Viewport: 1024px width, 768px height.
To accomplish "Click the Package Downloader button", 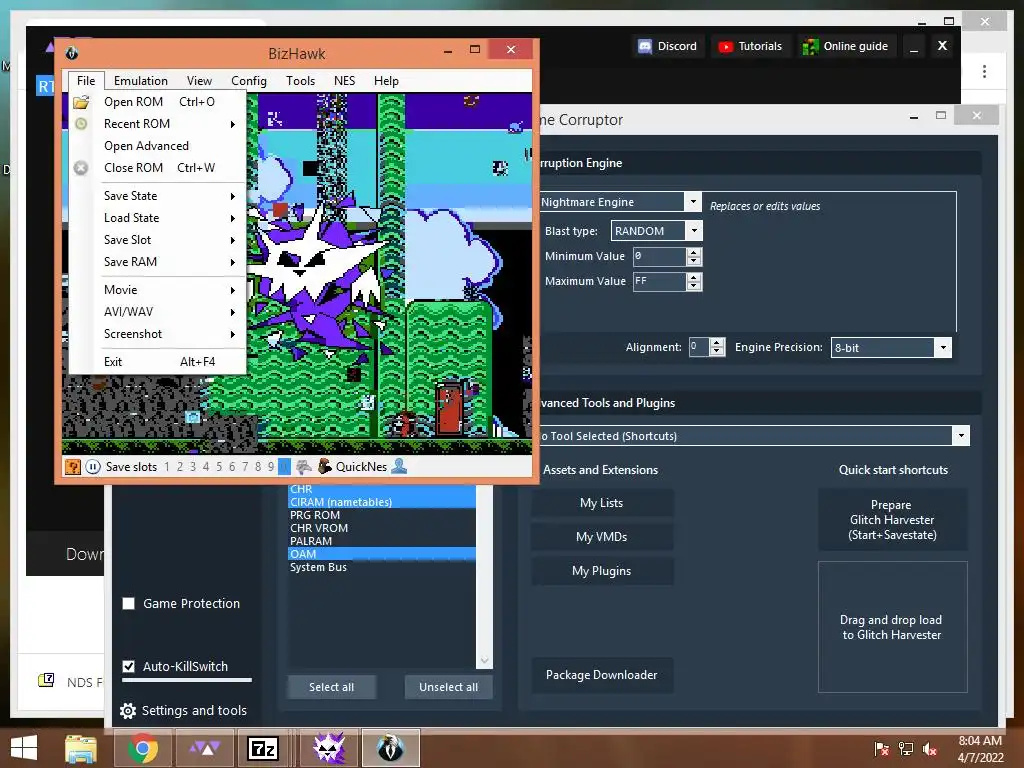I will 601,675.
